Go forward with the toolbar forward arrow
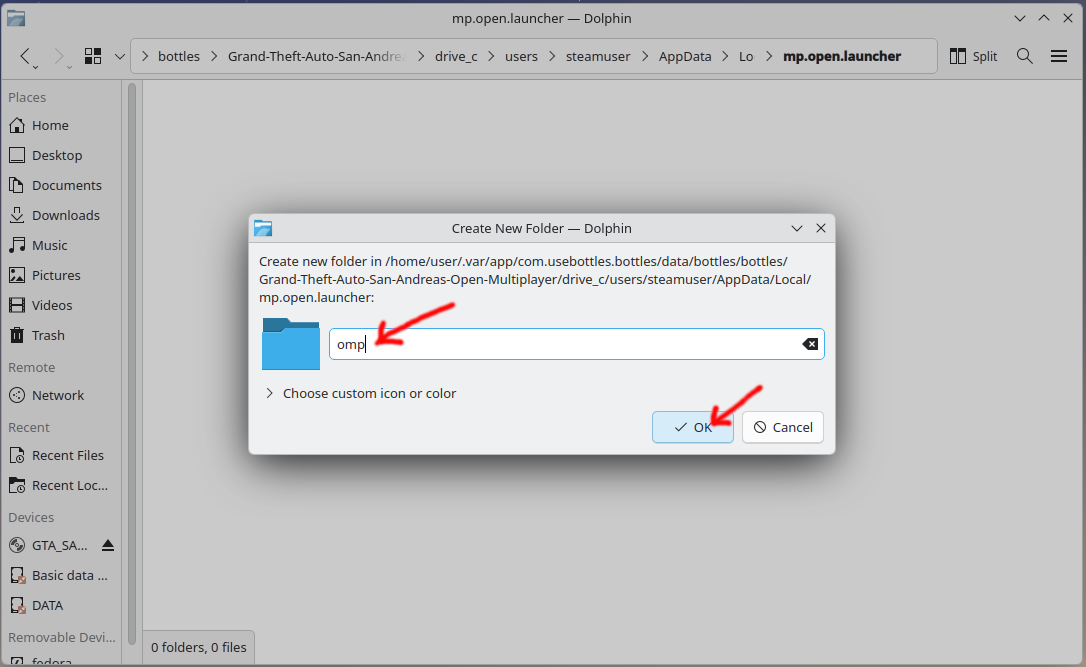 (60, 56)
